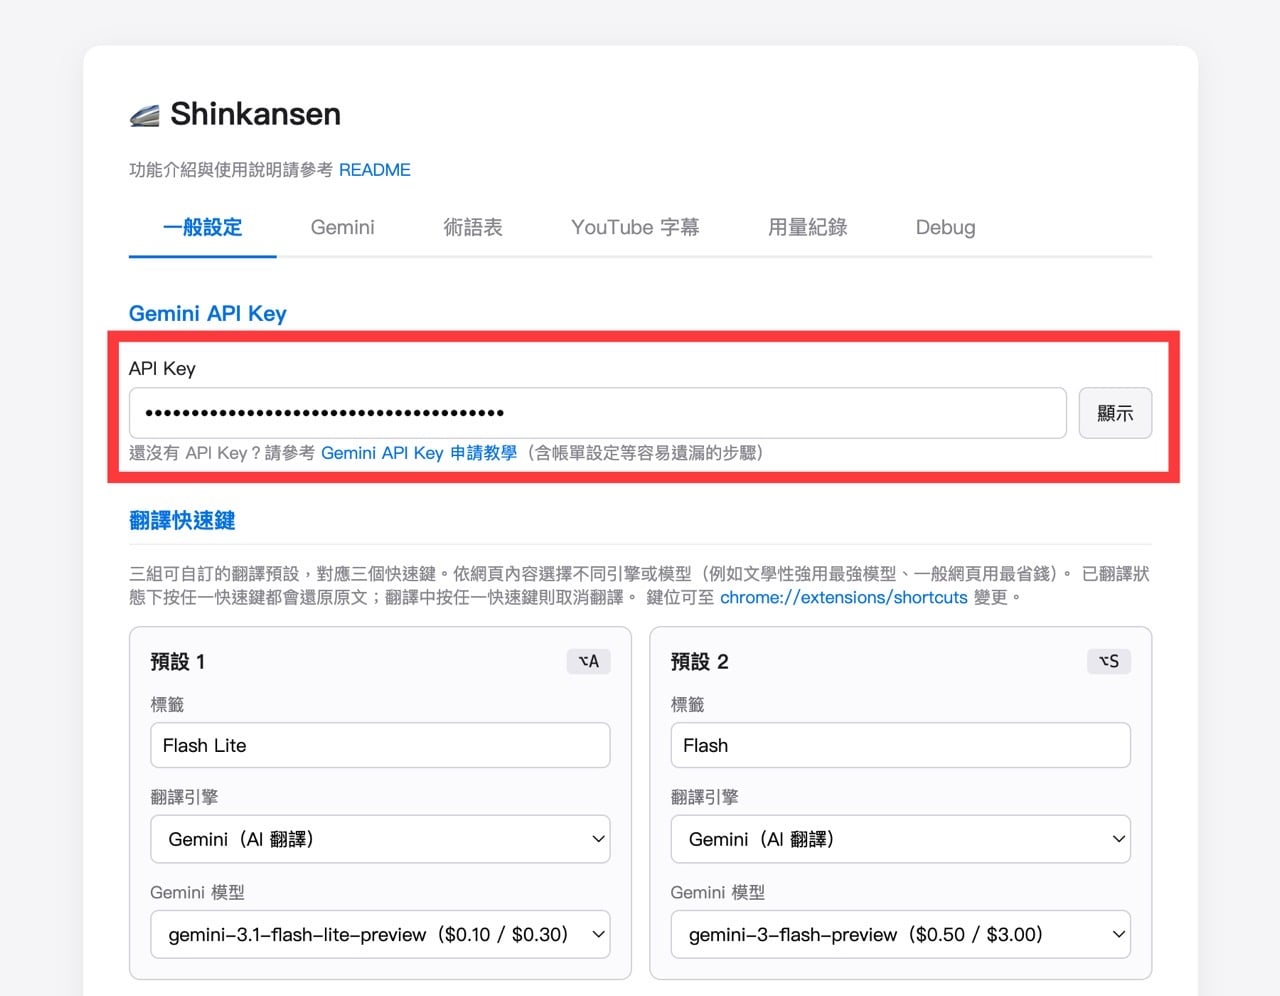Switch to the 一般設定 tab
Image resolution: width=1280 pixels, height=996 pixels.
(203, 228)
